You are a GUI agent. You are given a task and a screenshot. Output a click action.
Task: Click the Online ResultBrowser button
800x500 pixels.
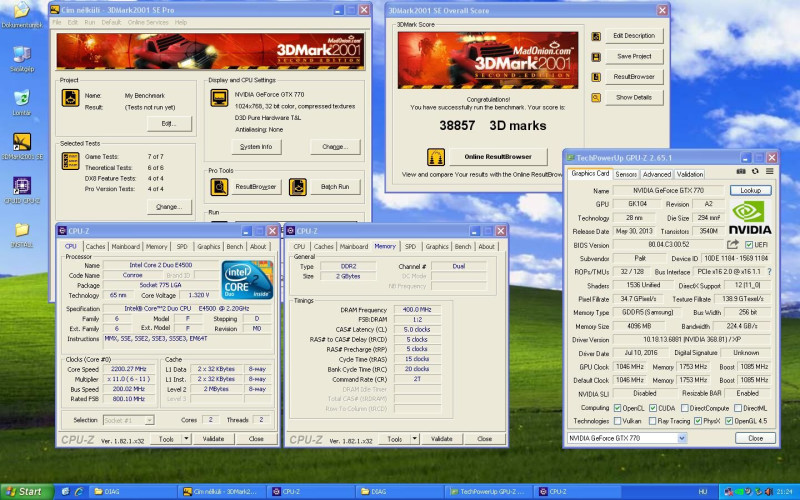coord(498,157)
